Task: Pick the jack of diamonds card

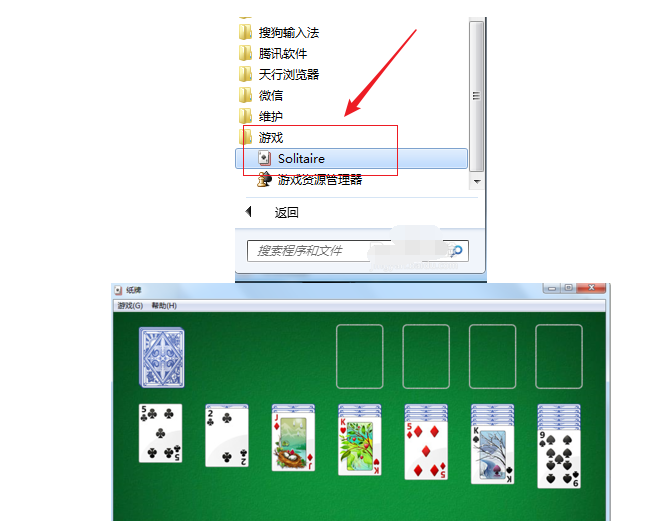Action: pos(293,442)
